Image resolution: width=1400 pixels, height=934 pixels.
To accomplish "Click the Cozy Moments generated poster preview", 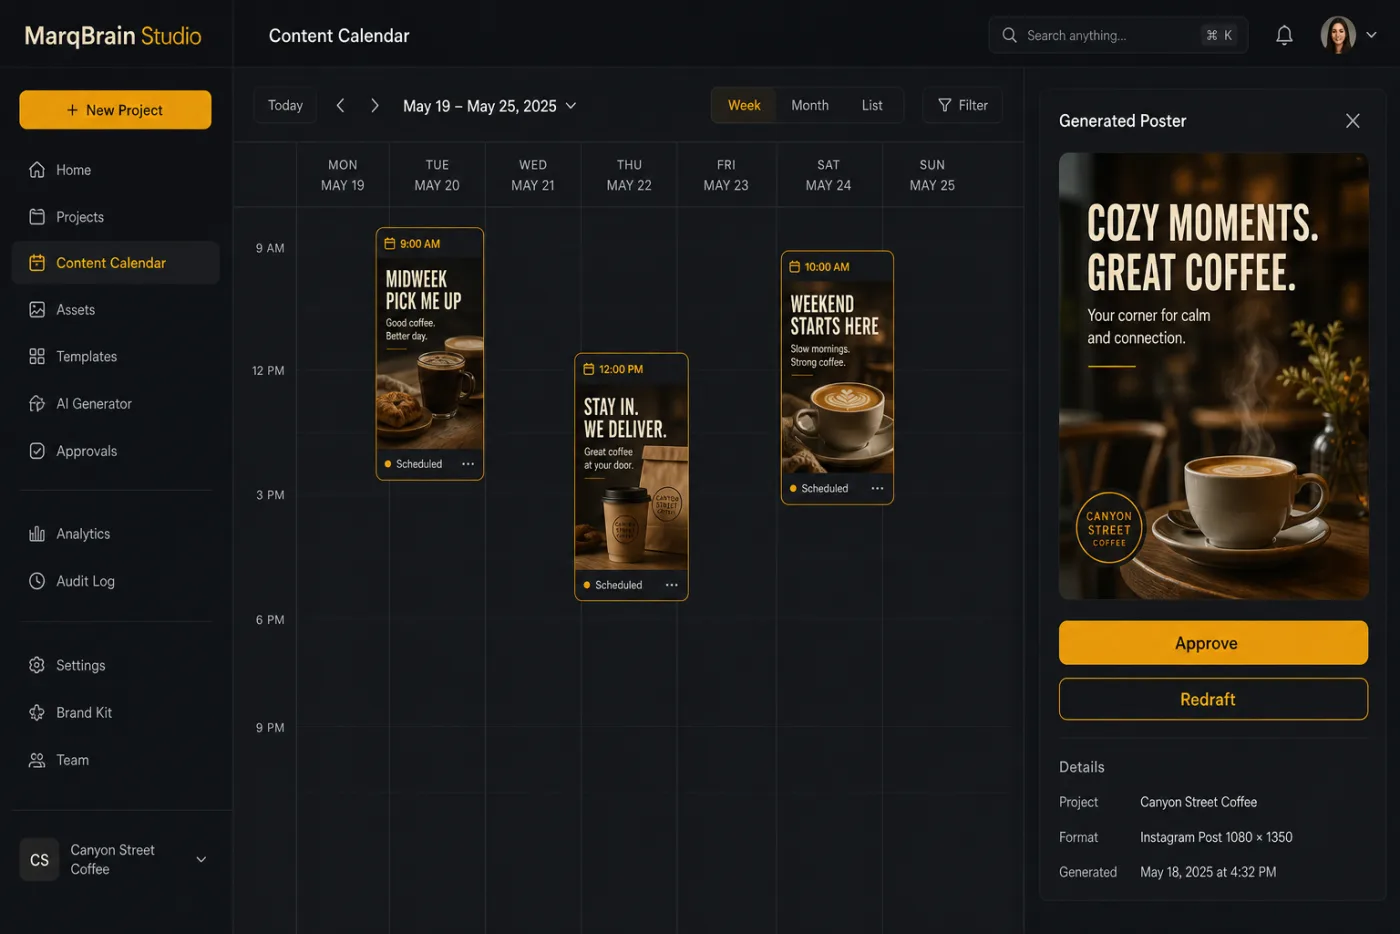I will coord(1213,376).
